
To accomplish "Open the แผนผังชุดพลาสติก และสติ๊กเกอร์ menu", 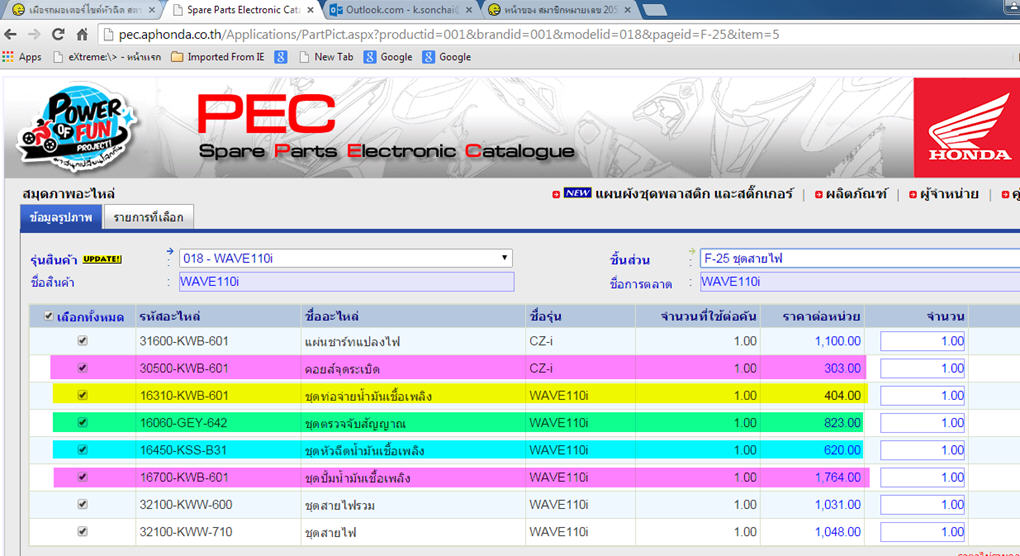I will coord(694,194).
